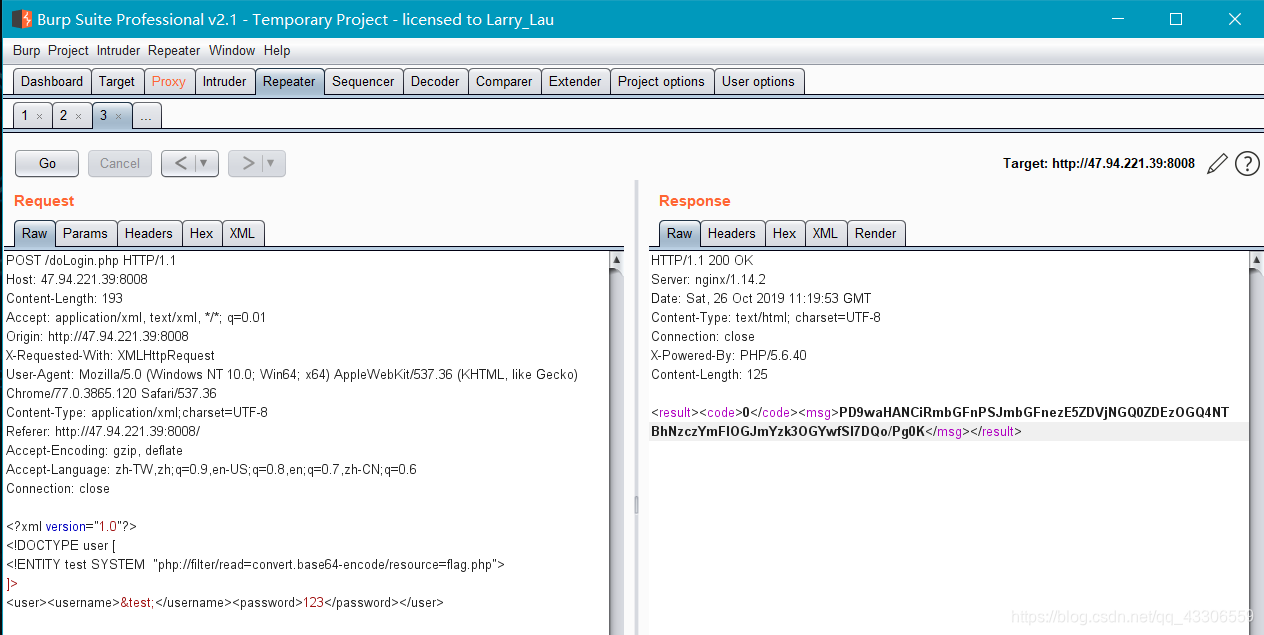Viewport: 1264px width, 635px height.
Task: Click the 'X-Requested-With: XMLHttpRequest' header line
Action: coord(110,355)
